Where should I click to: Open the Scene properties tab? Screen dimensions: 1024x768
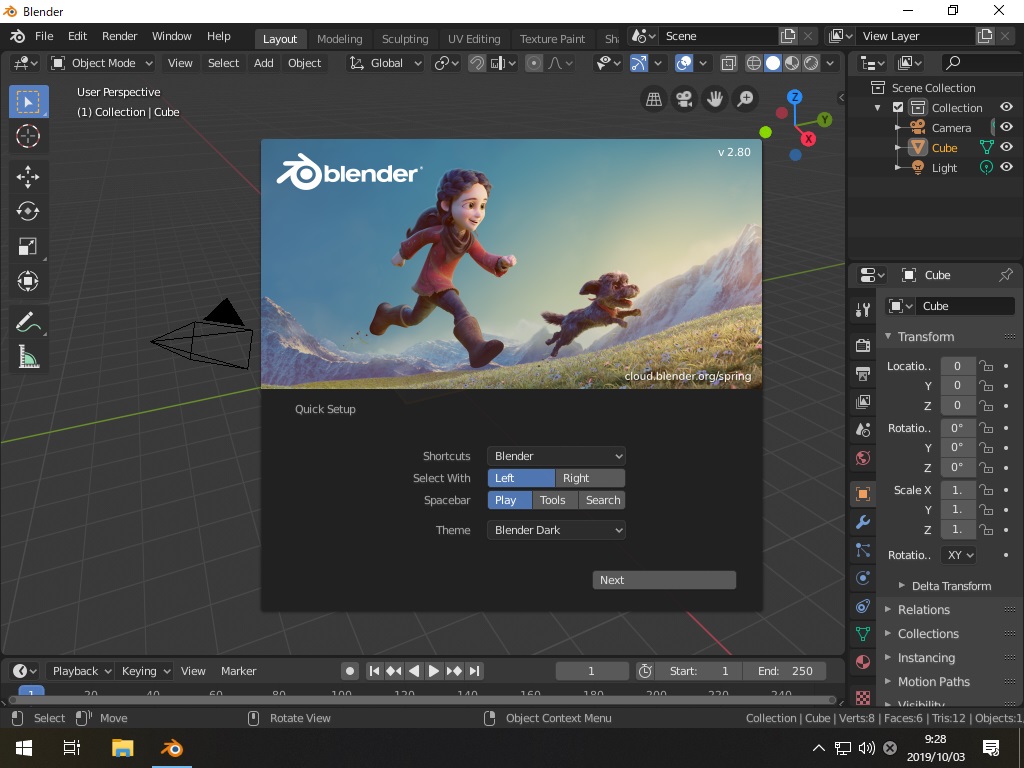pyautogui.click(x=863, y=430)
